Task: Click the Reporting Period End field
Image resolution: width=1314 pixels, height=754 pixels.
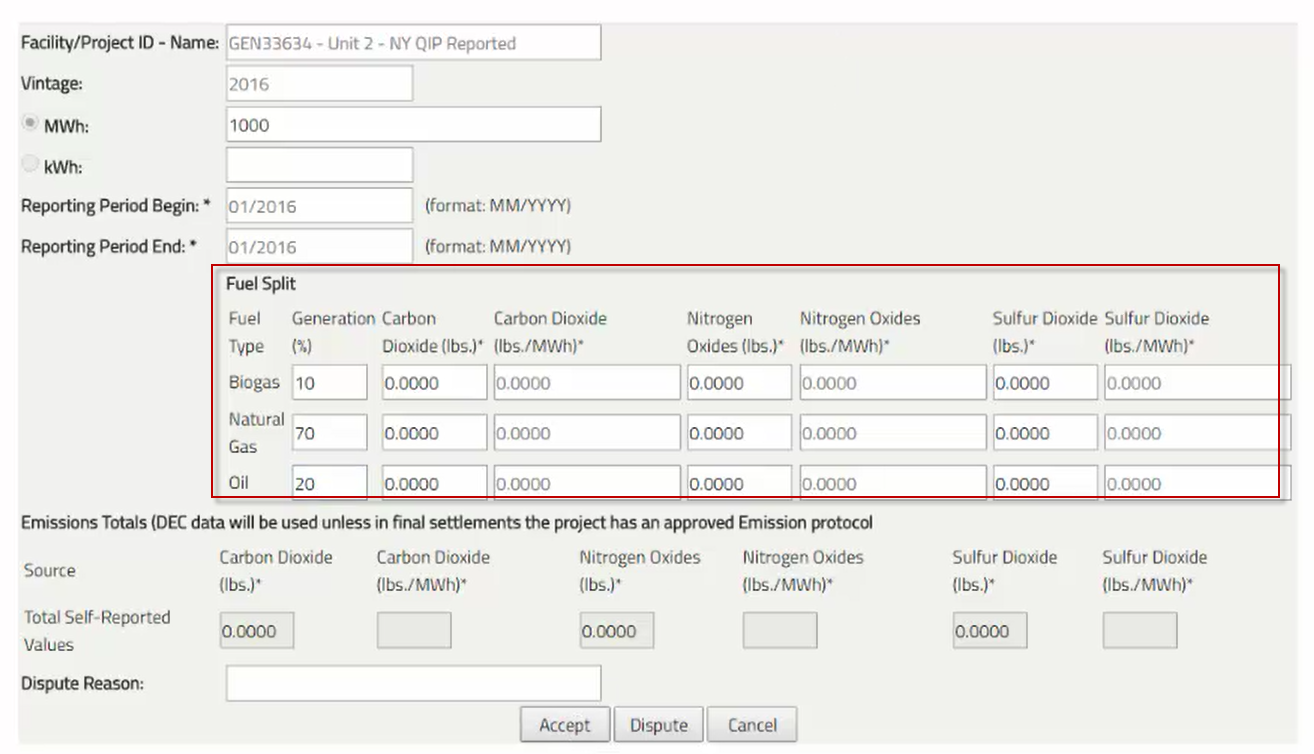Action: coord(319,247)
